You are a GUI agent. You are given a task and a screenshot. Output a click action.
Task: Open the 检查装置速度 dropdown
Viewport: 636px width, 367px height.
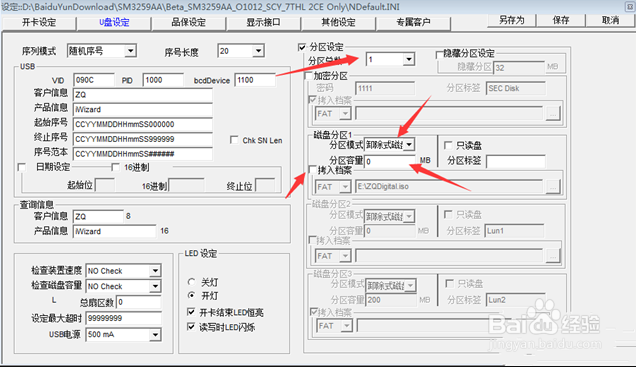(x=155, y=271)
